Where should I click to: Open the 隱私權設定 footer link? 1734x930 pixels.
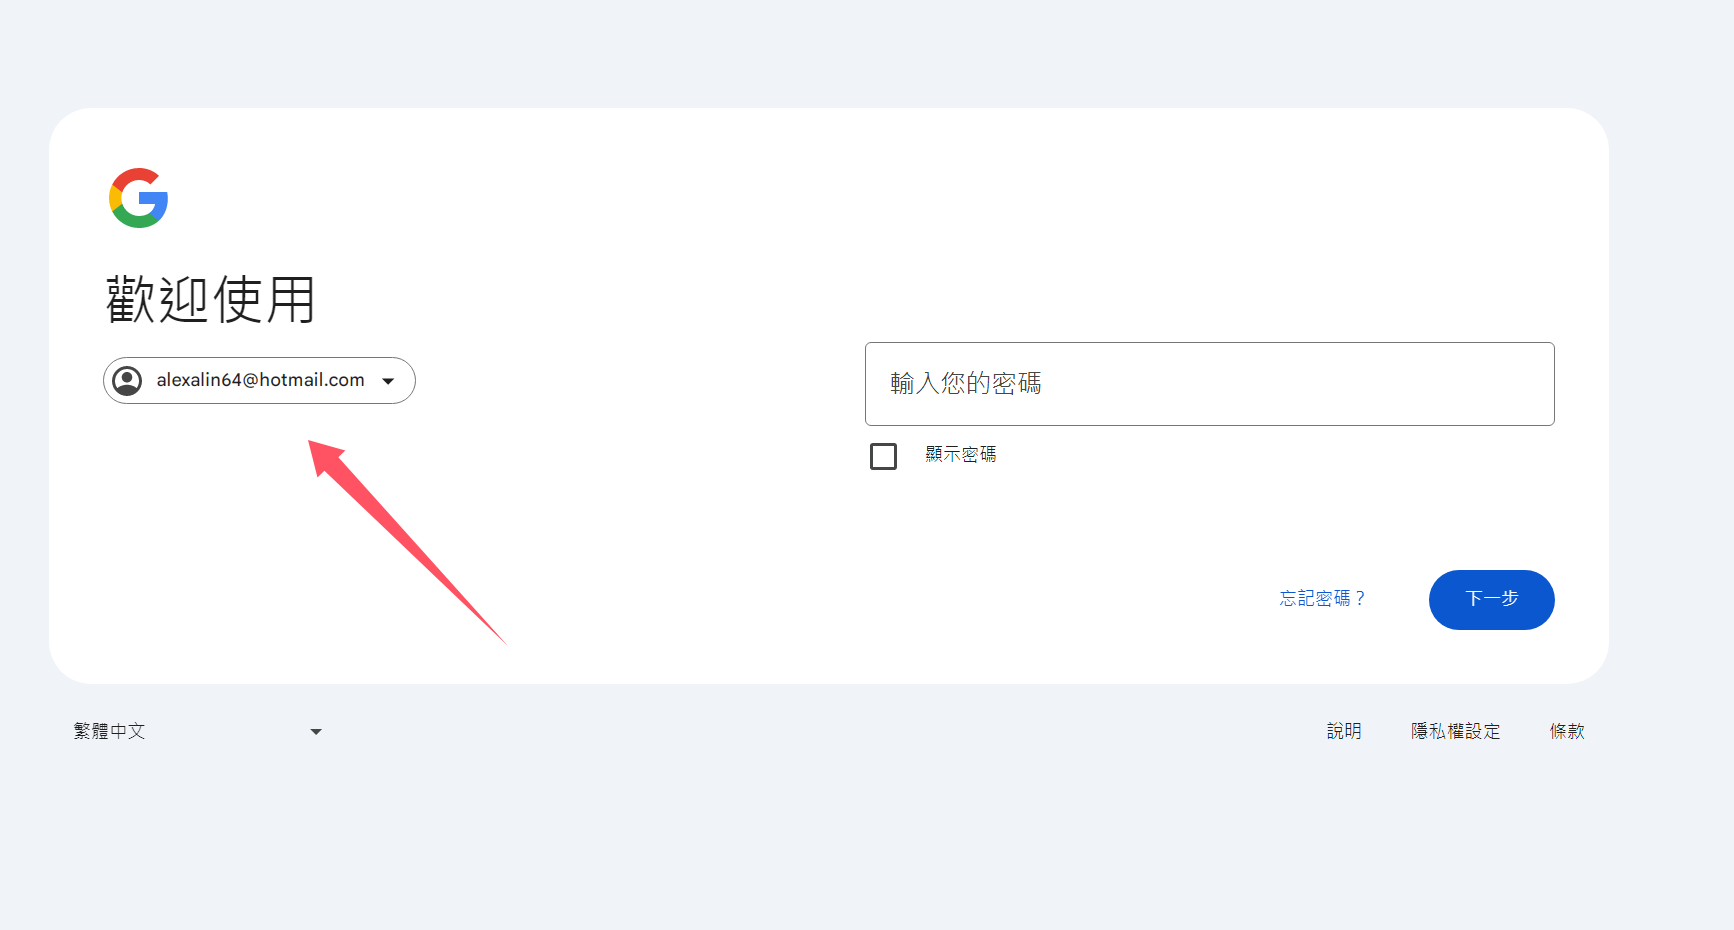[x=1455, y=732]
